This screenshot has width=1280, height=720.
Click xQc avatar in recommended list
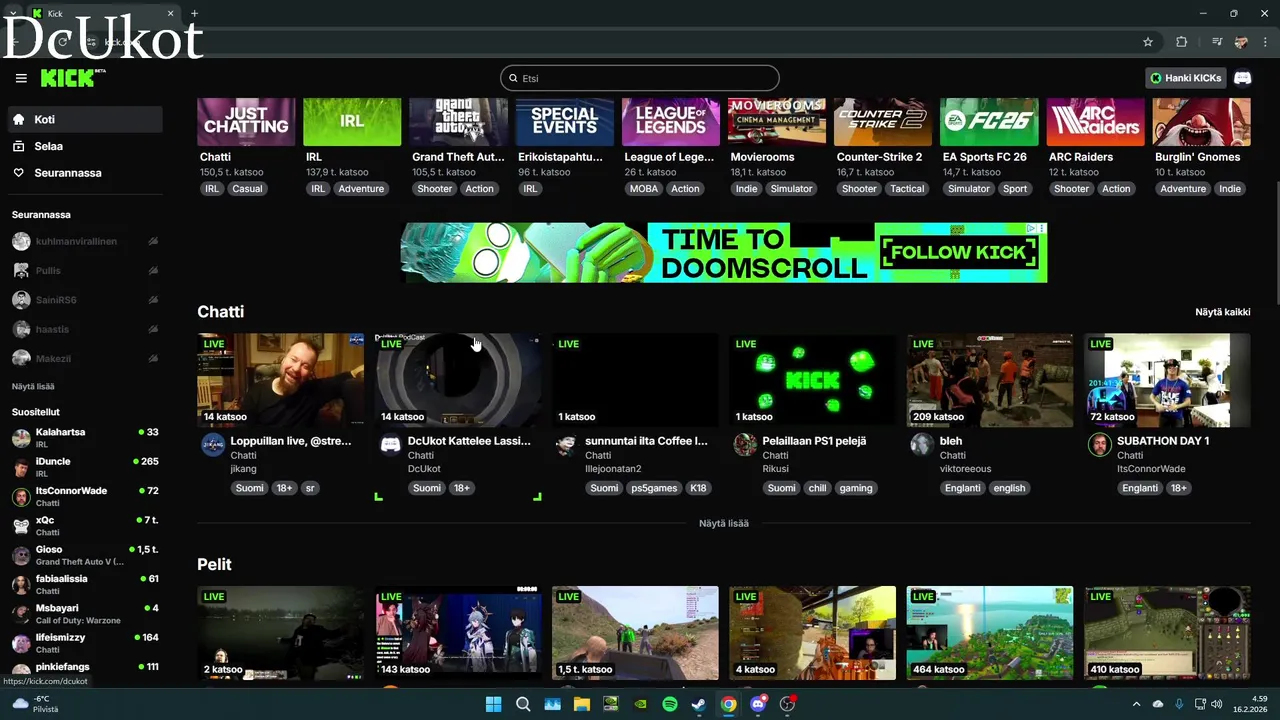coord(21,526)
